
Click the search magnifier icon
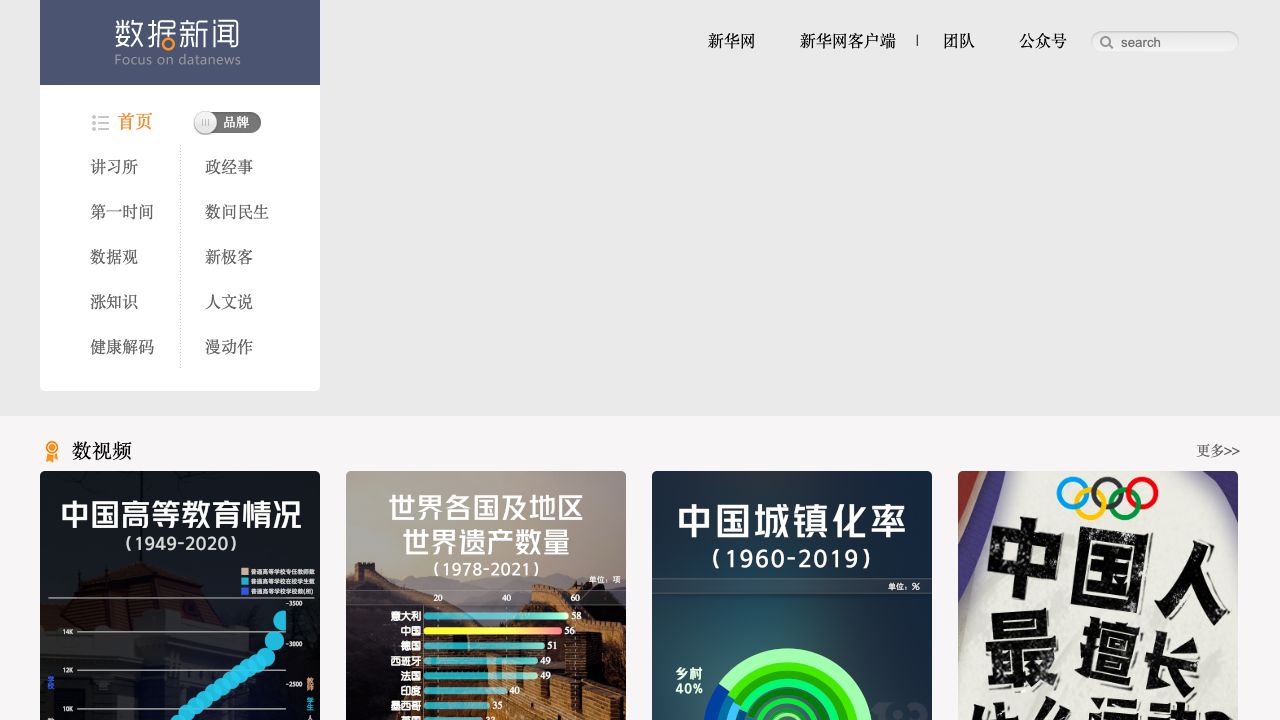coord(1106,42)
